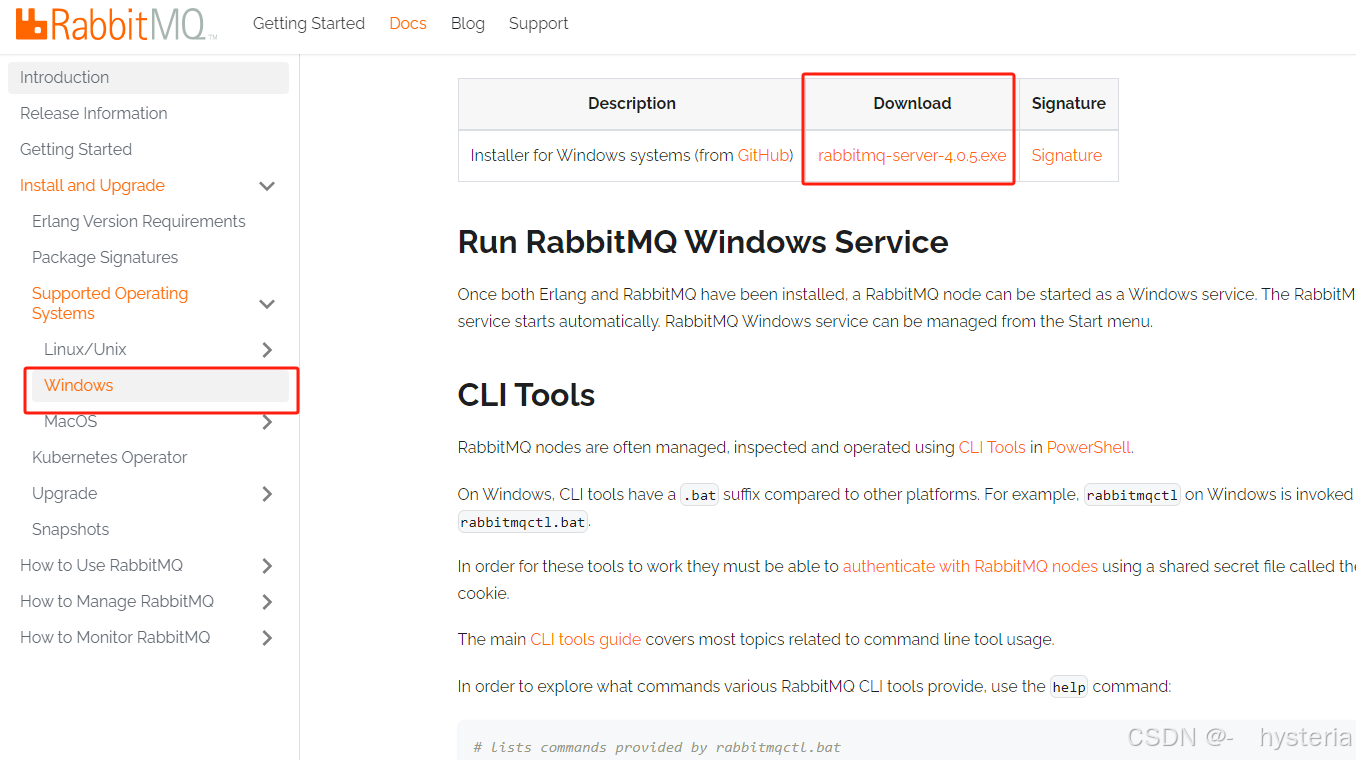Collapse the Install and Upgrade section
The height and width of the screenshot is (760, 1356).
click(267, 185)
